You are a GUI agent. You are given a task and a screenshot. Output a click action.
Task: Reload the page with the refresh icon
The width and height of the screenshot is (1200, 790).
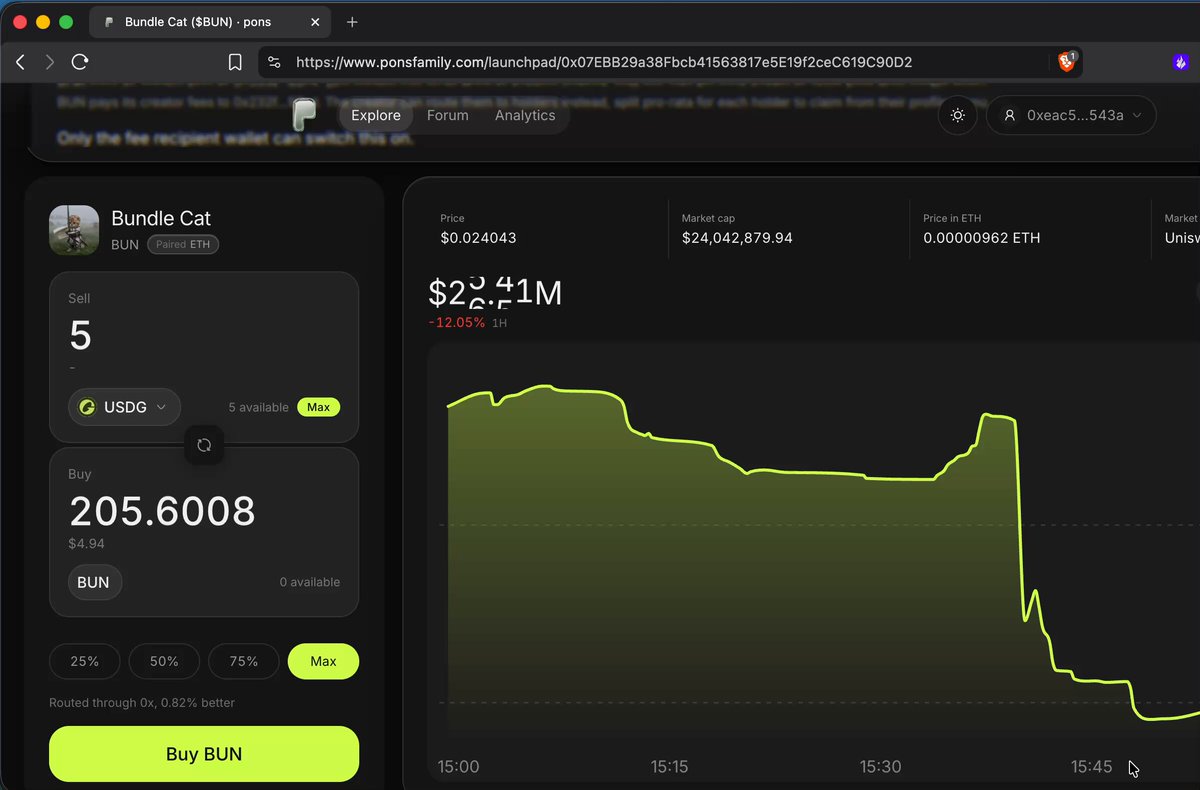[x=80, y=62]
